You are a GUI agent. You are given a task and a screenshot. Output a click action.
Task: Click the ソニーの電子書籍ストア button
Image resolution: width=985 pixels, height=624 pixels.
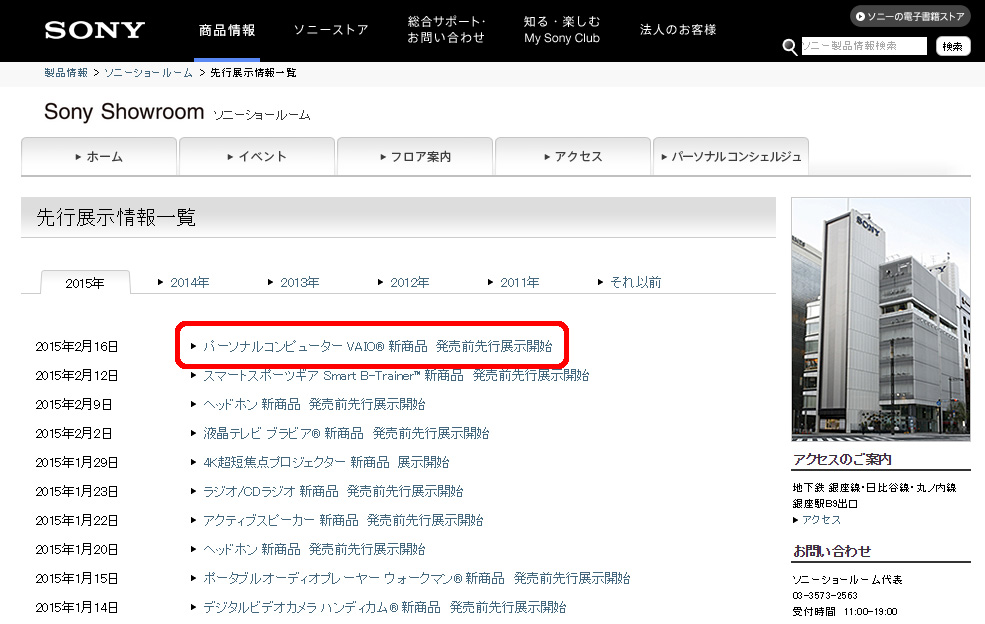tap(910, 16)
